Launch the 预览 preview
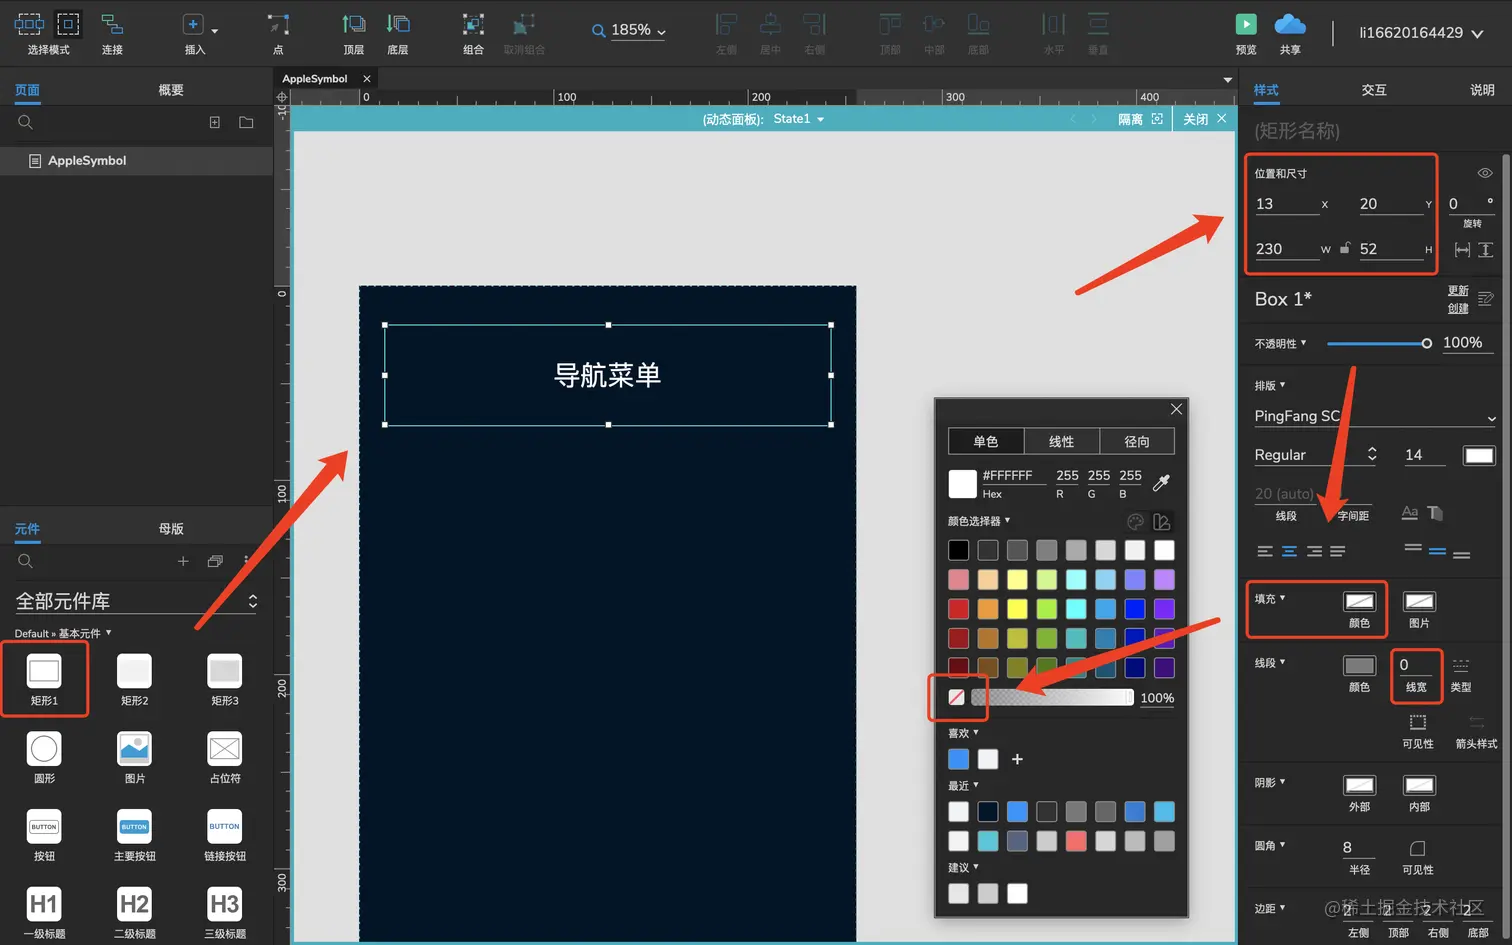The height and width of the screenshot is (945, 1512). pyautogui.click(x=1246, y=33)
